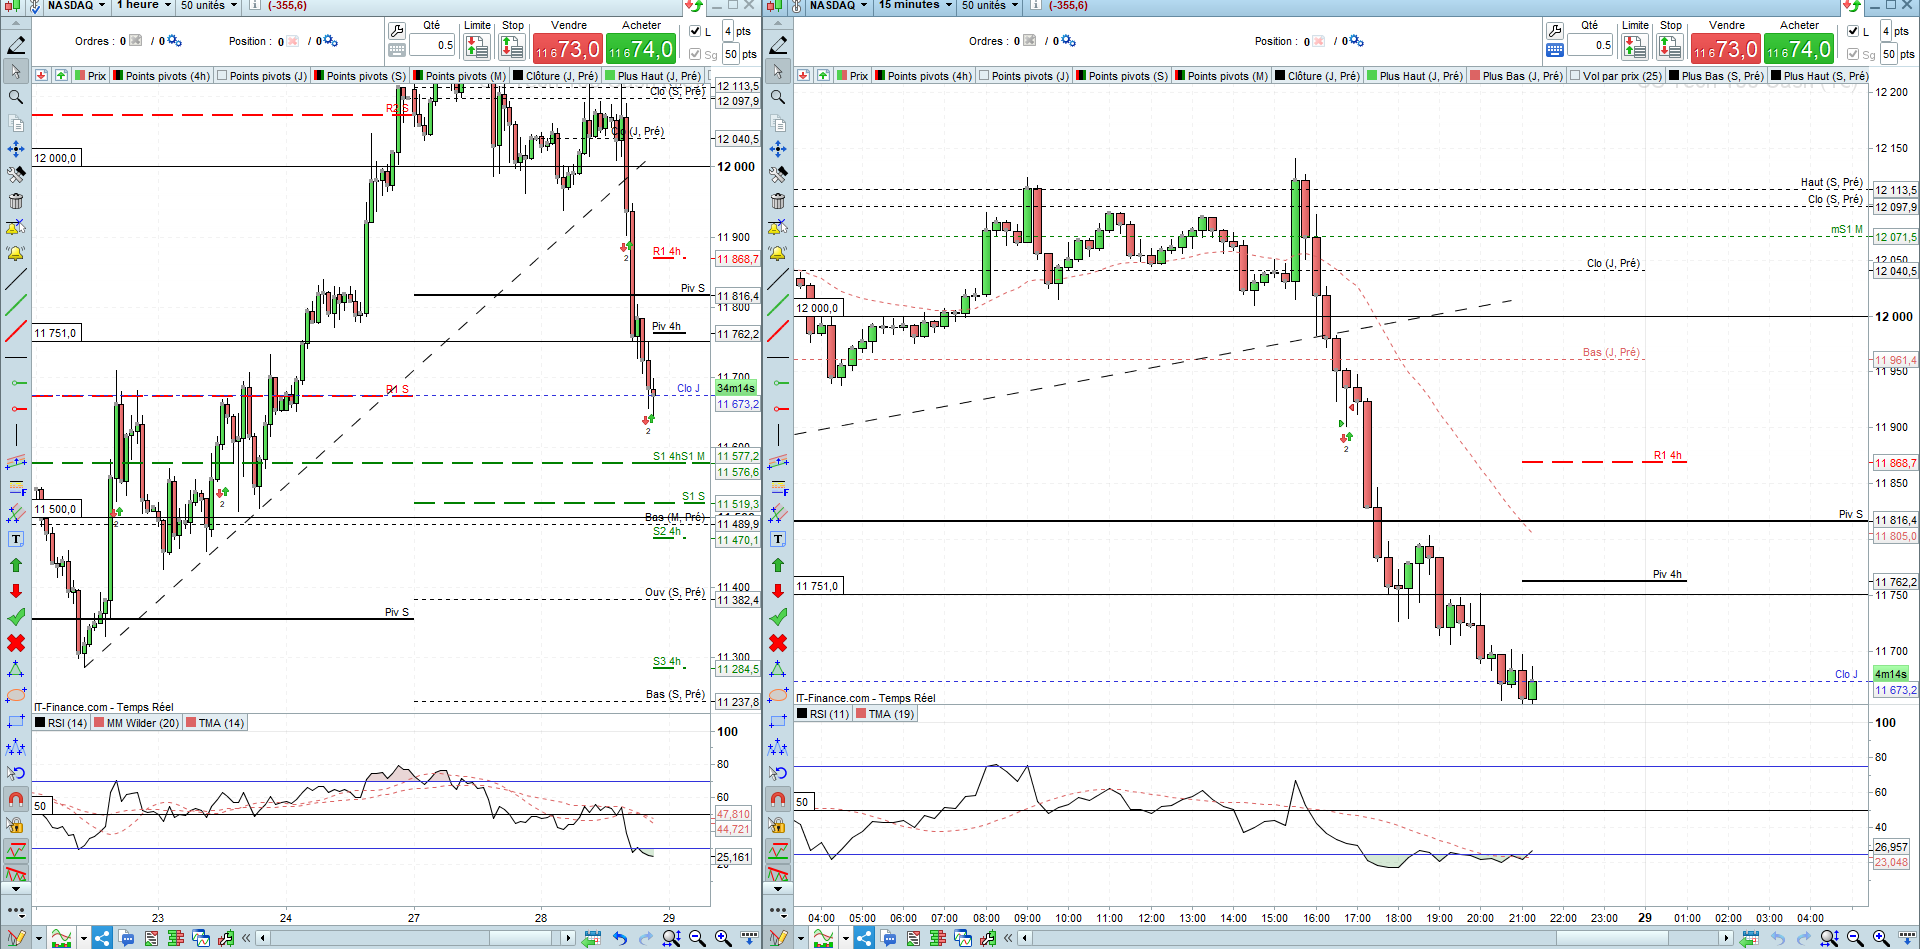The width and height of the screenshot is (1920, 949).
Task: Select the text T tool in left sidebar
Action: [x=16, y=539]
